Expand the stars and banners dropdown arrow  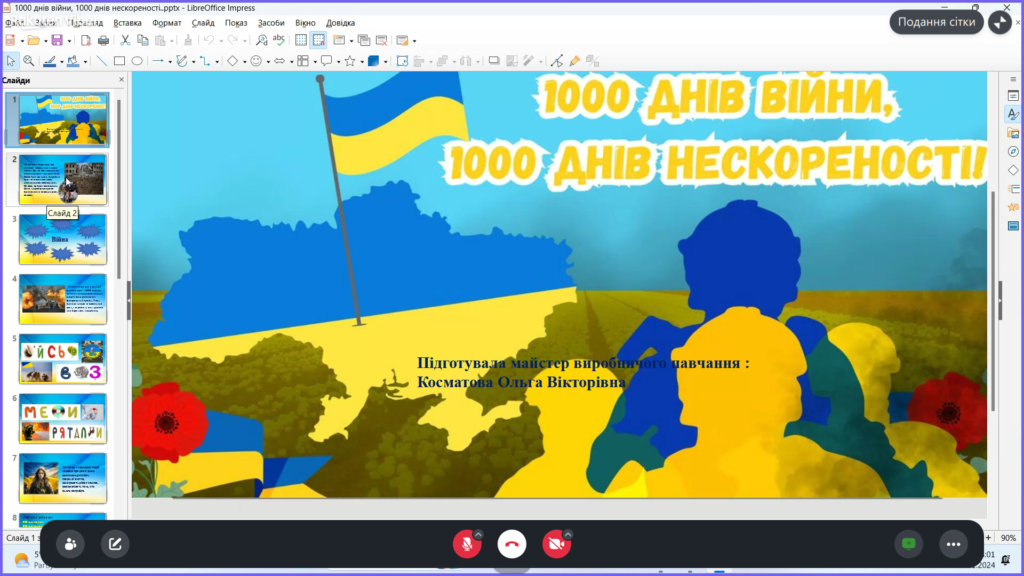tap(360, 61)
